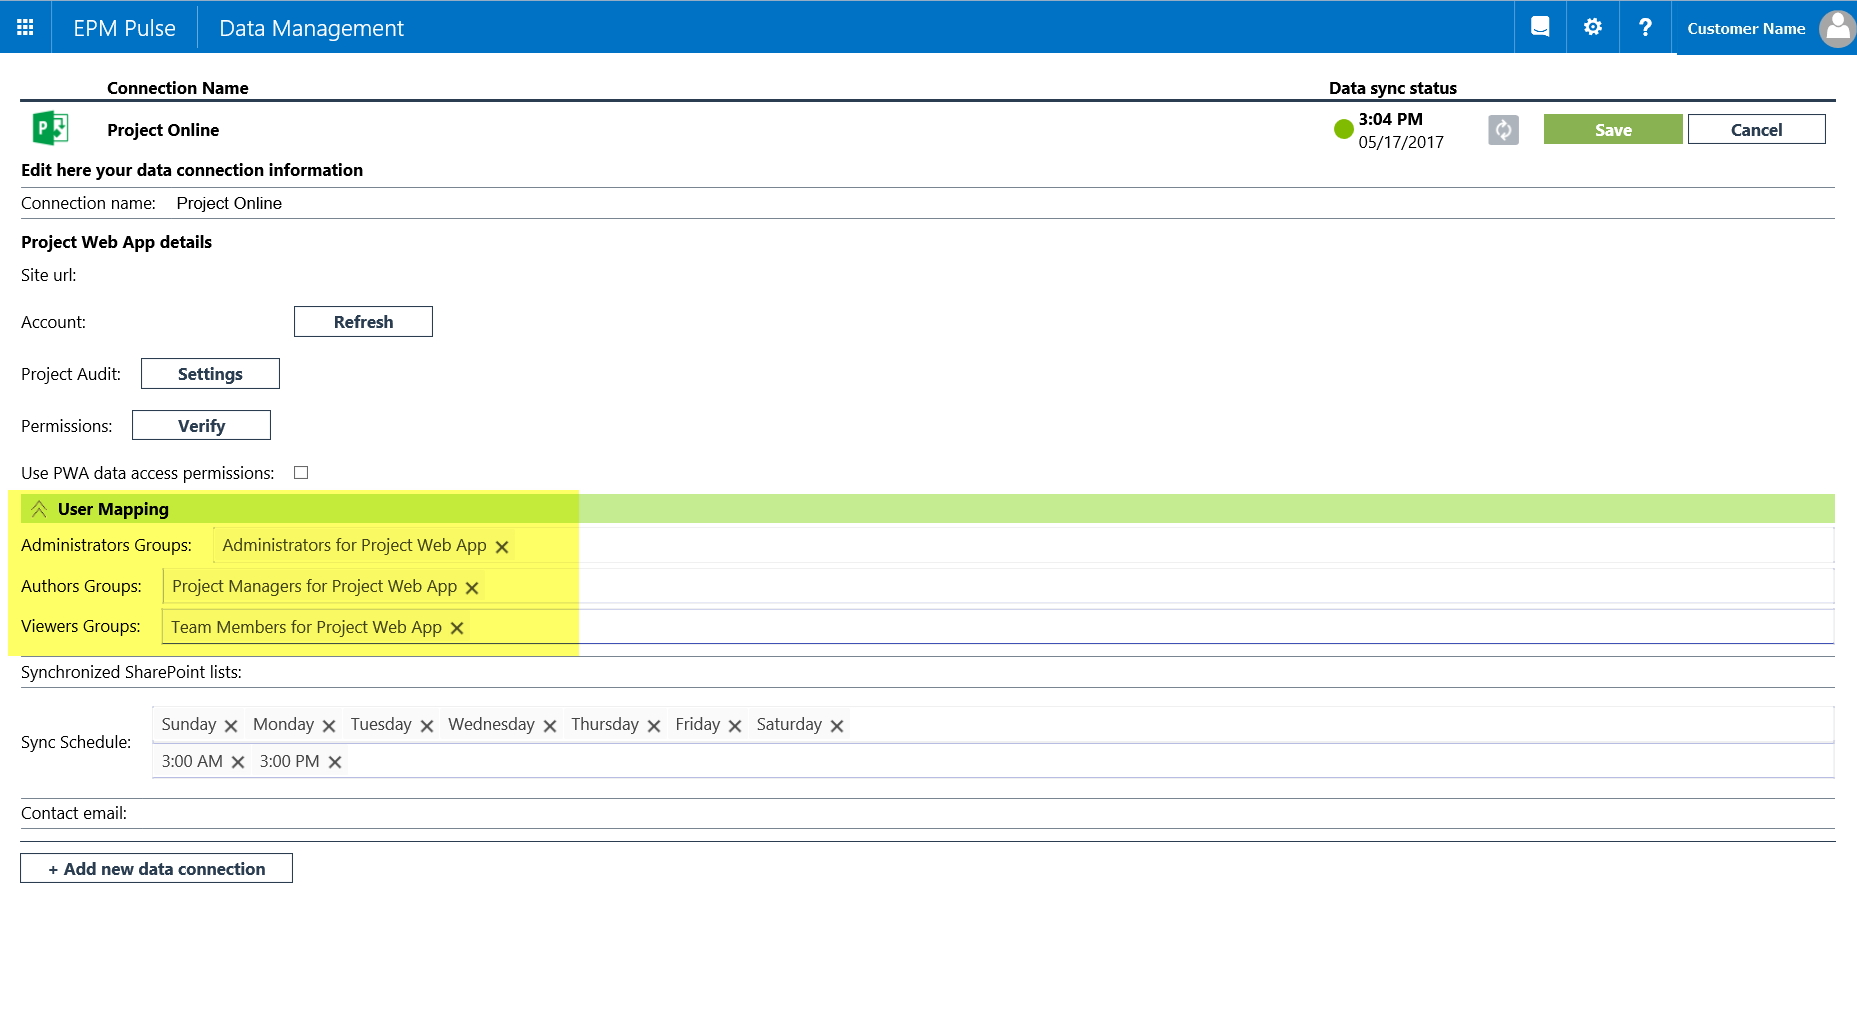Click the Connection name value Project Online

[x=229, y=203]
